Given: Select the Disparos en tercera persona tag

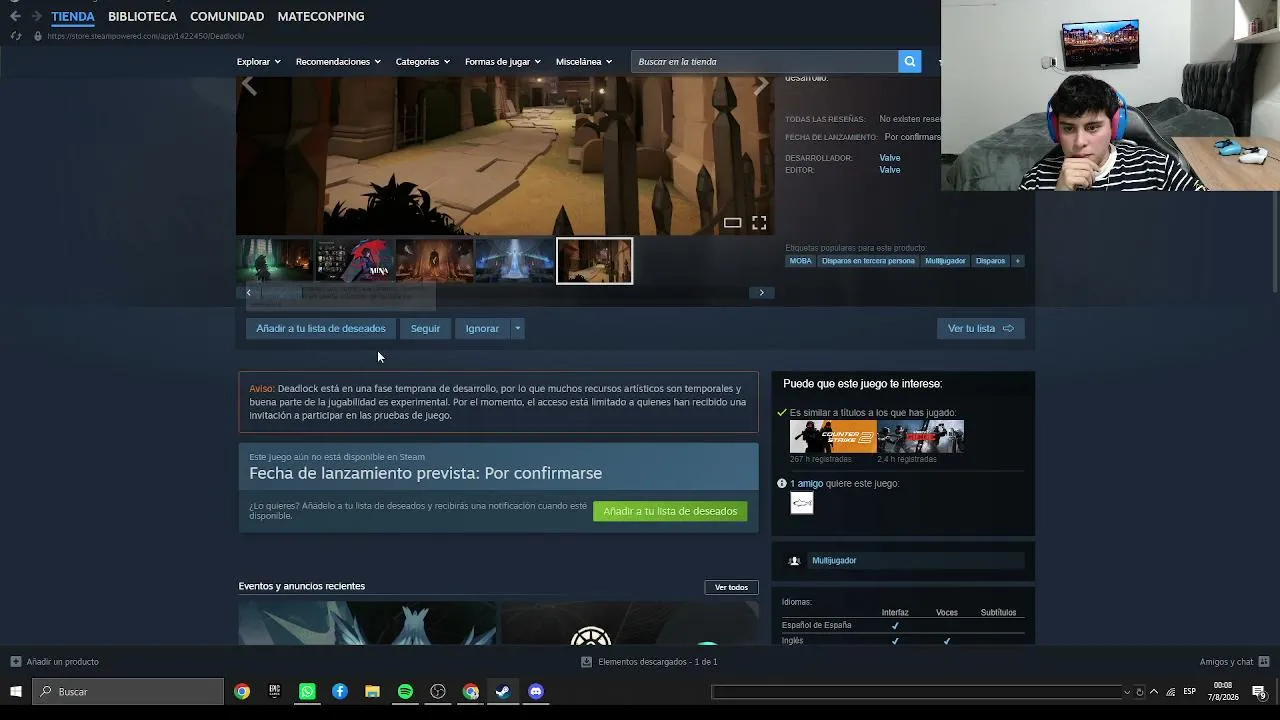Looking at the screenshot, I should coord(868,261).
